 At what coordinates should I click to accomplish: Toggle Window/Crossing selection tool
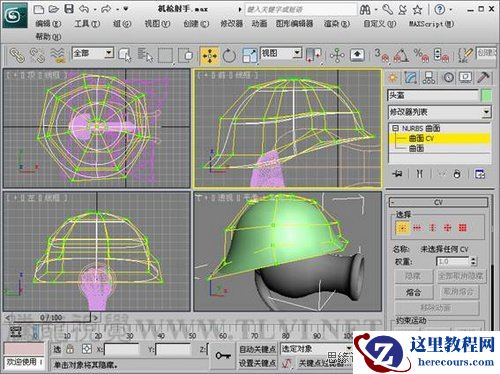(x=186, y=55)
